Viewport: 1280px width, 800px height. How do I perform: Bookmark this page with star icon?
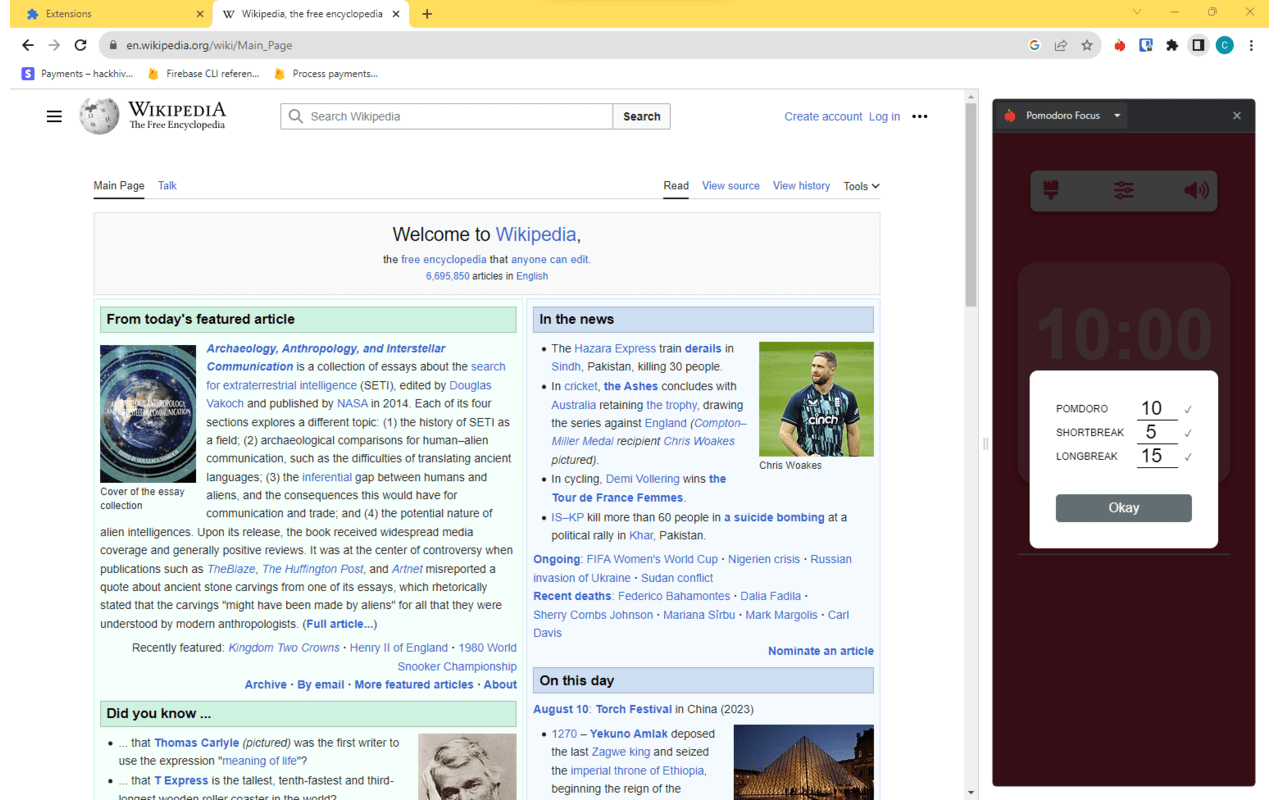1087,45
